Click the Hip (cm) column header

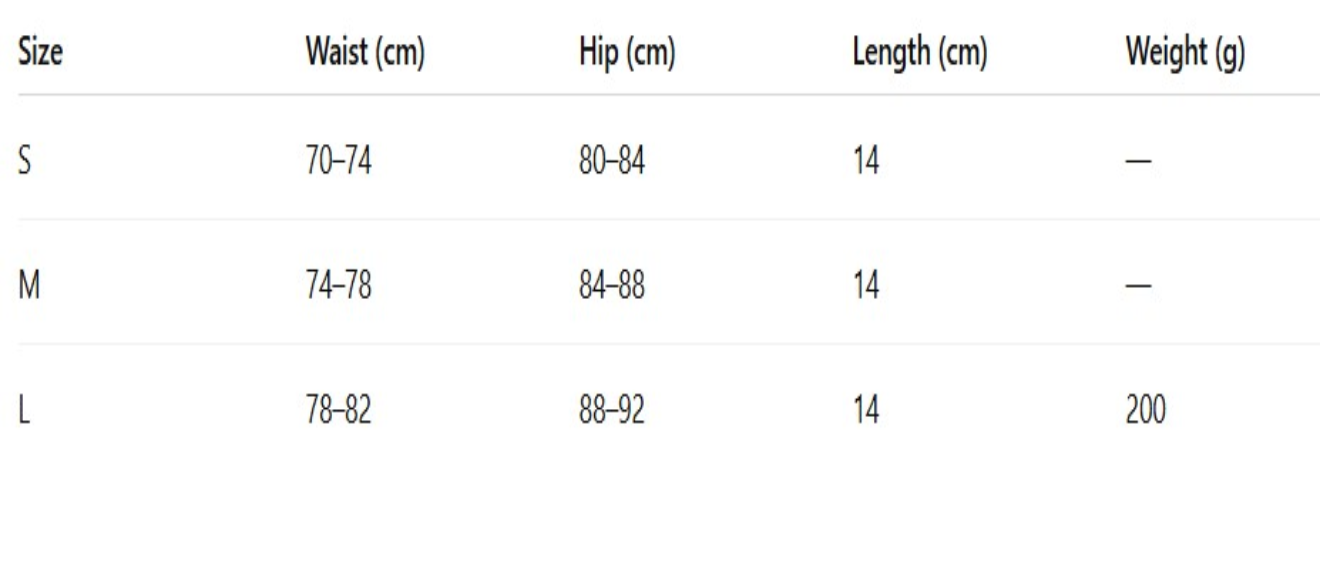626,55
